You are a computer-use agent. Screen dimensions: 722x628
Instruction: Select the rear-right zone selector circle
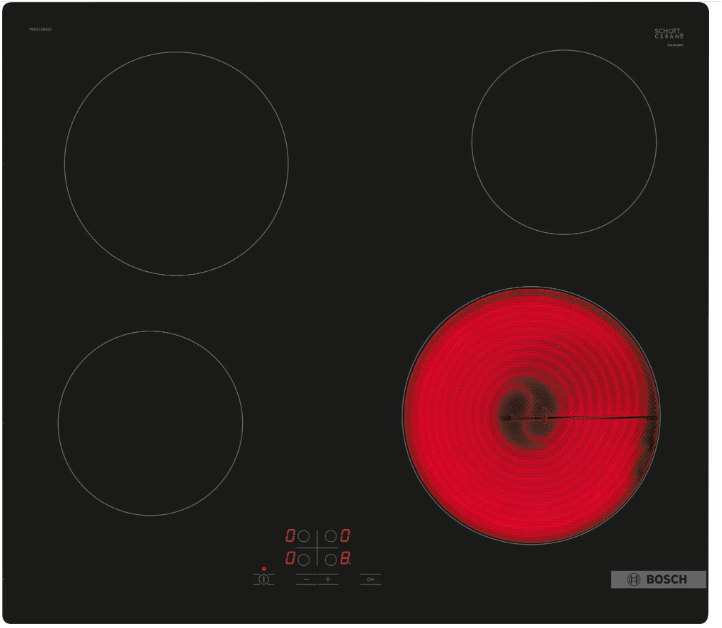[331, 536]
